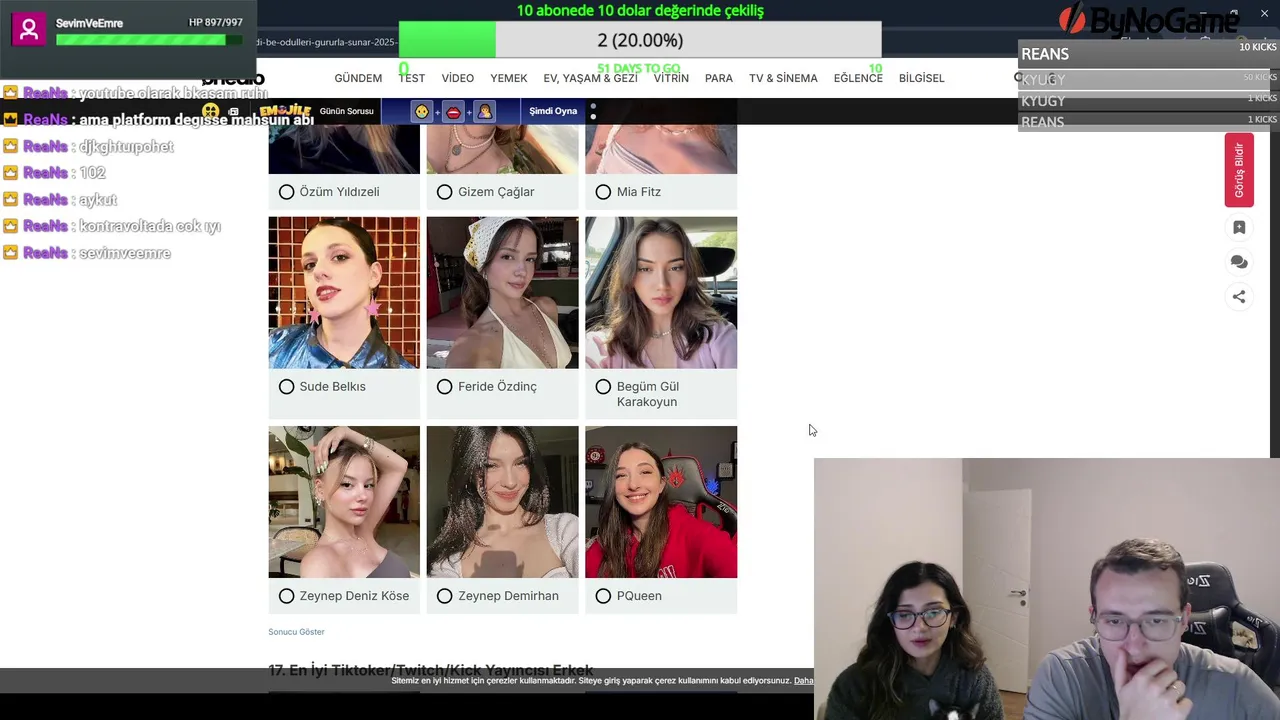
Task: Select the Feride Özdinç radio button
Action: tap(445, 387)
